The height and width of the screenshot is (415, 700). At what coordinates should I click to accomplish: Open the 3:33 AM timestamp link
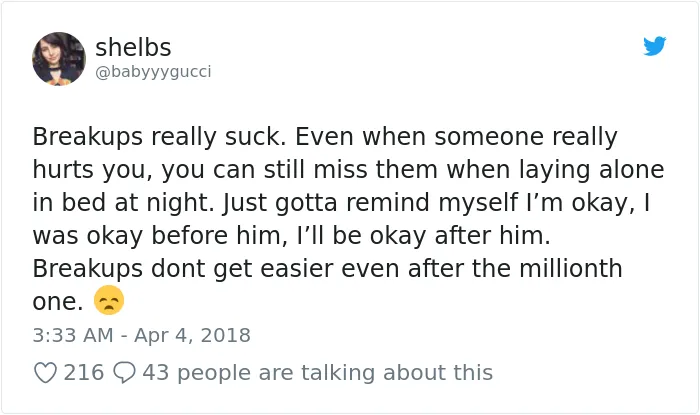[x=73, y=335]
